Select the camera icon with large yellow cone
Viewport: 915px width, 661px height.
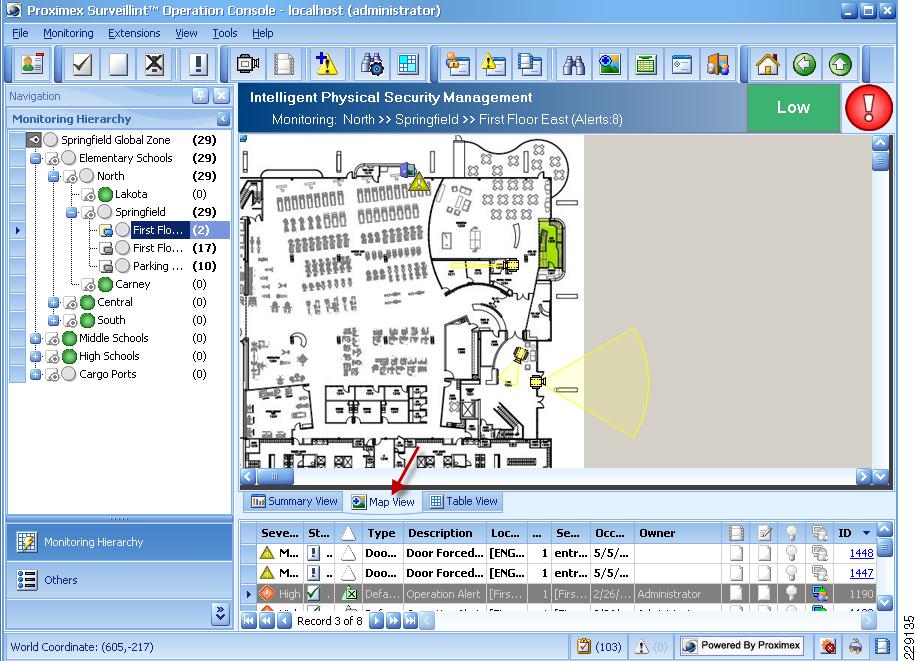pos(537,382)
